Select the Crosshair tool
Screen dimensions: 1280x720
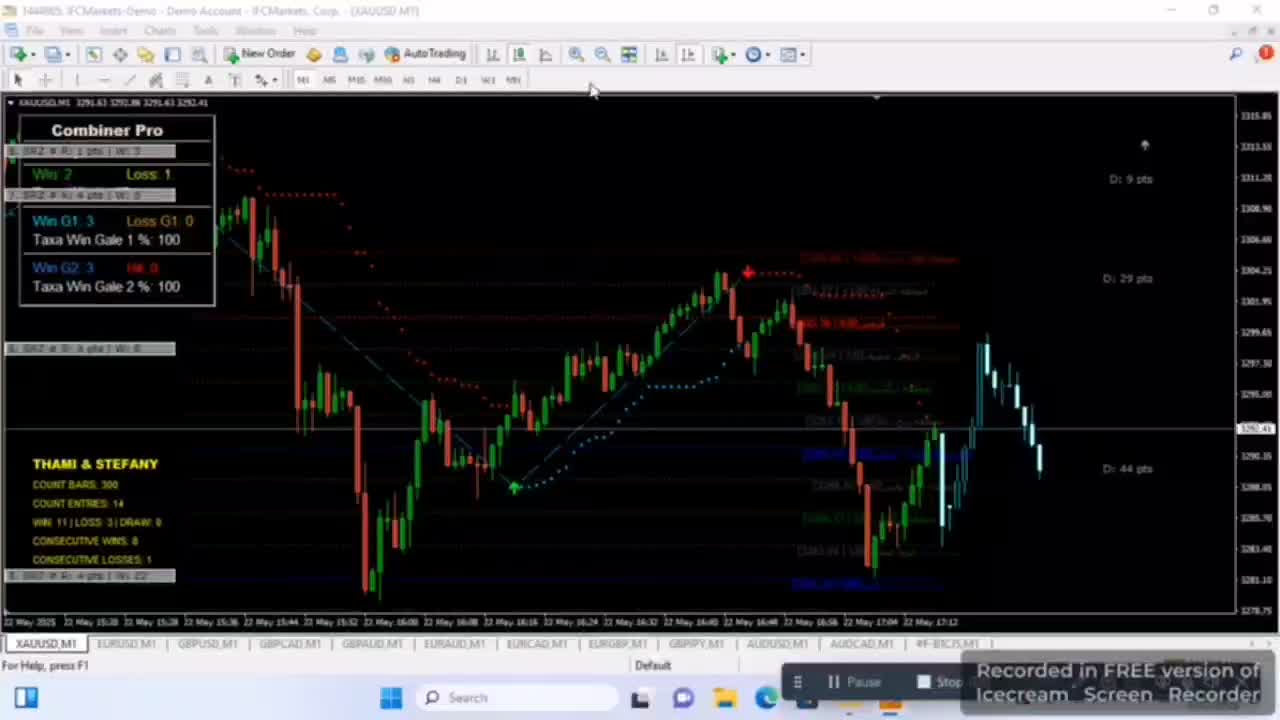tap(46, 80)
